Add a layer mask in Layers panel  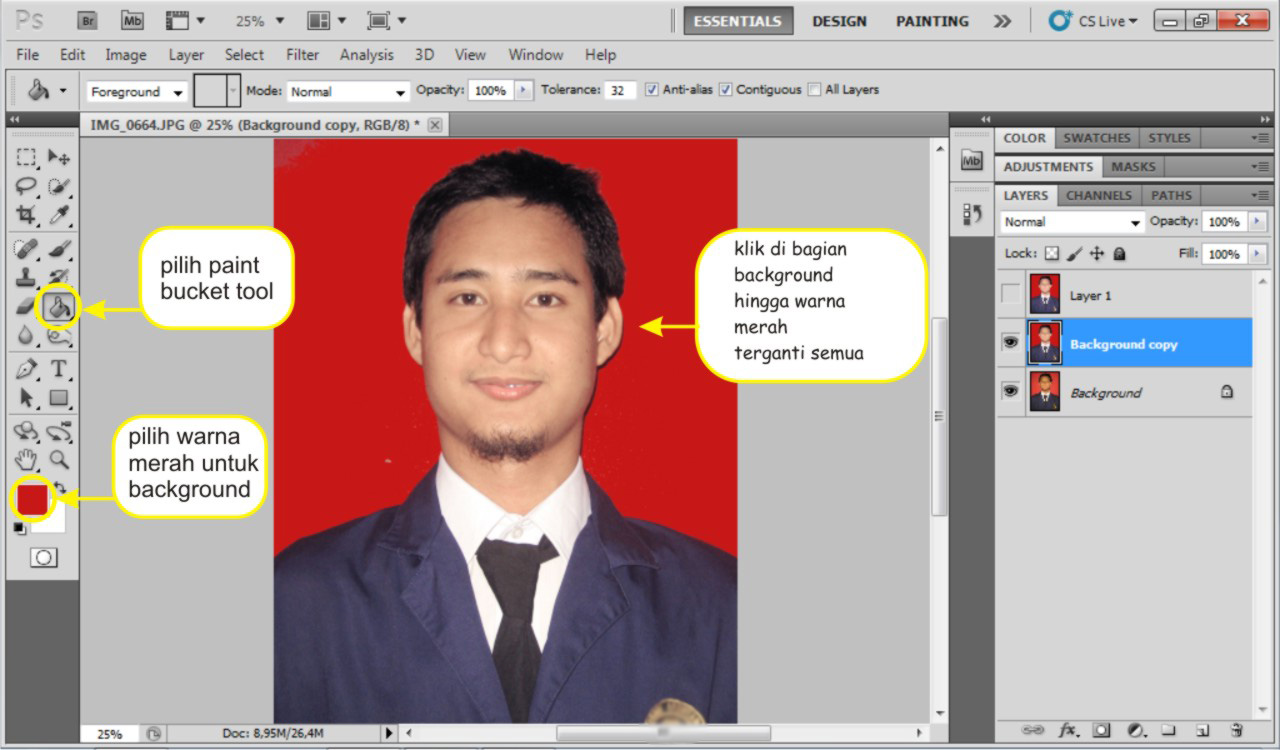1101,731
